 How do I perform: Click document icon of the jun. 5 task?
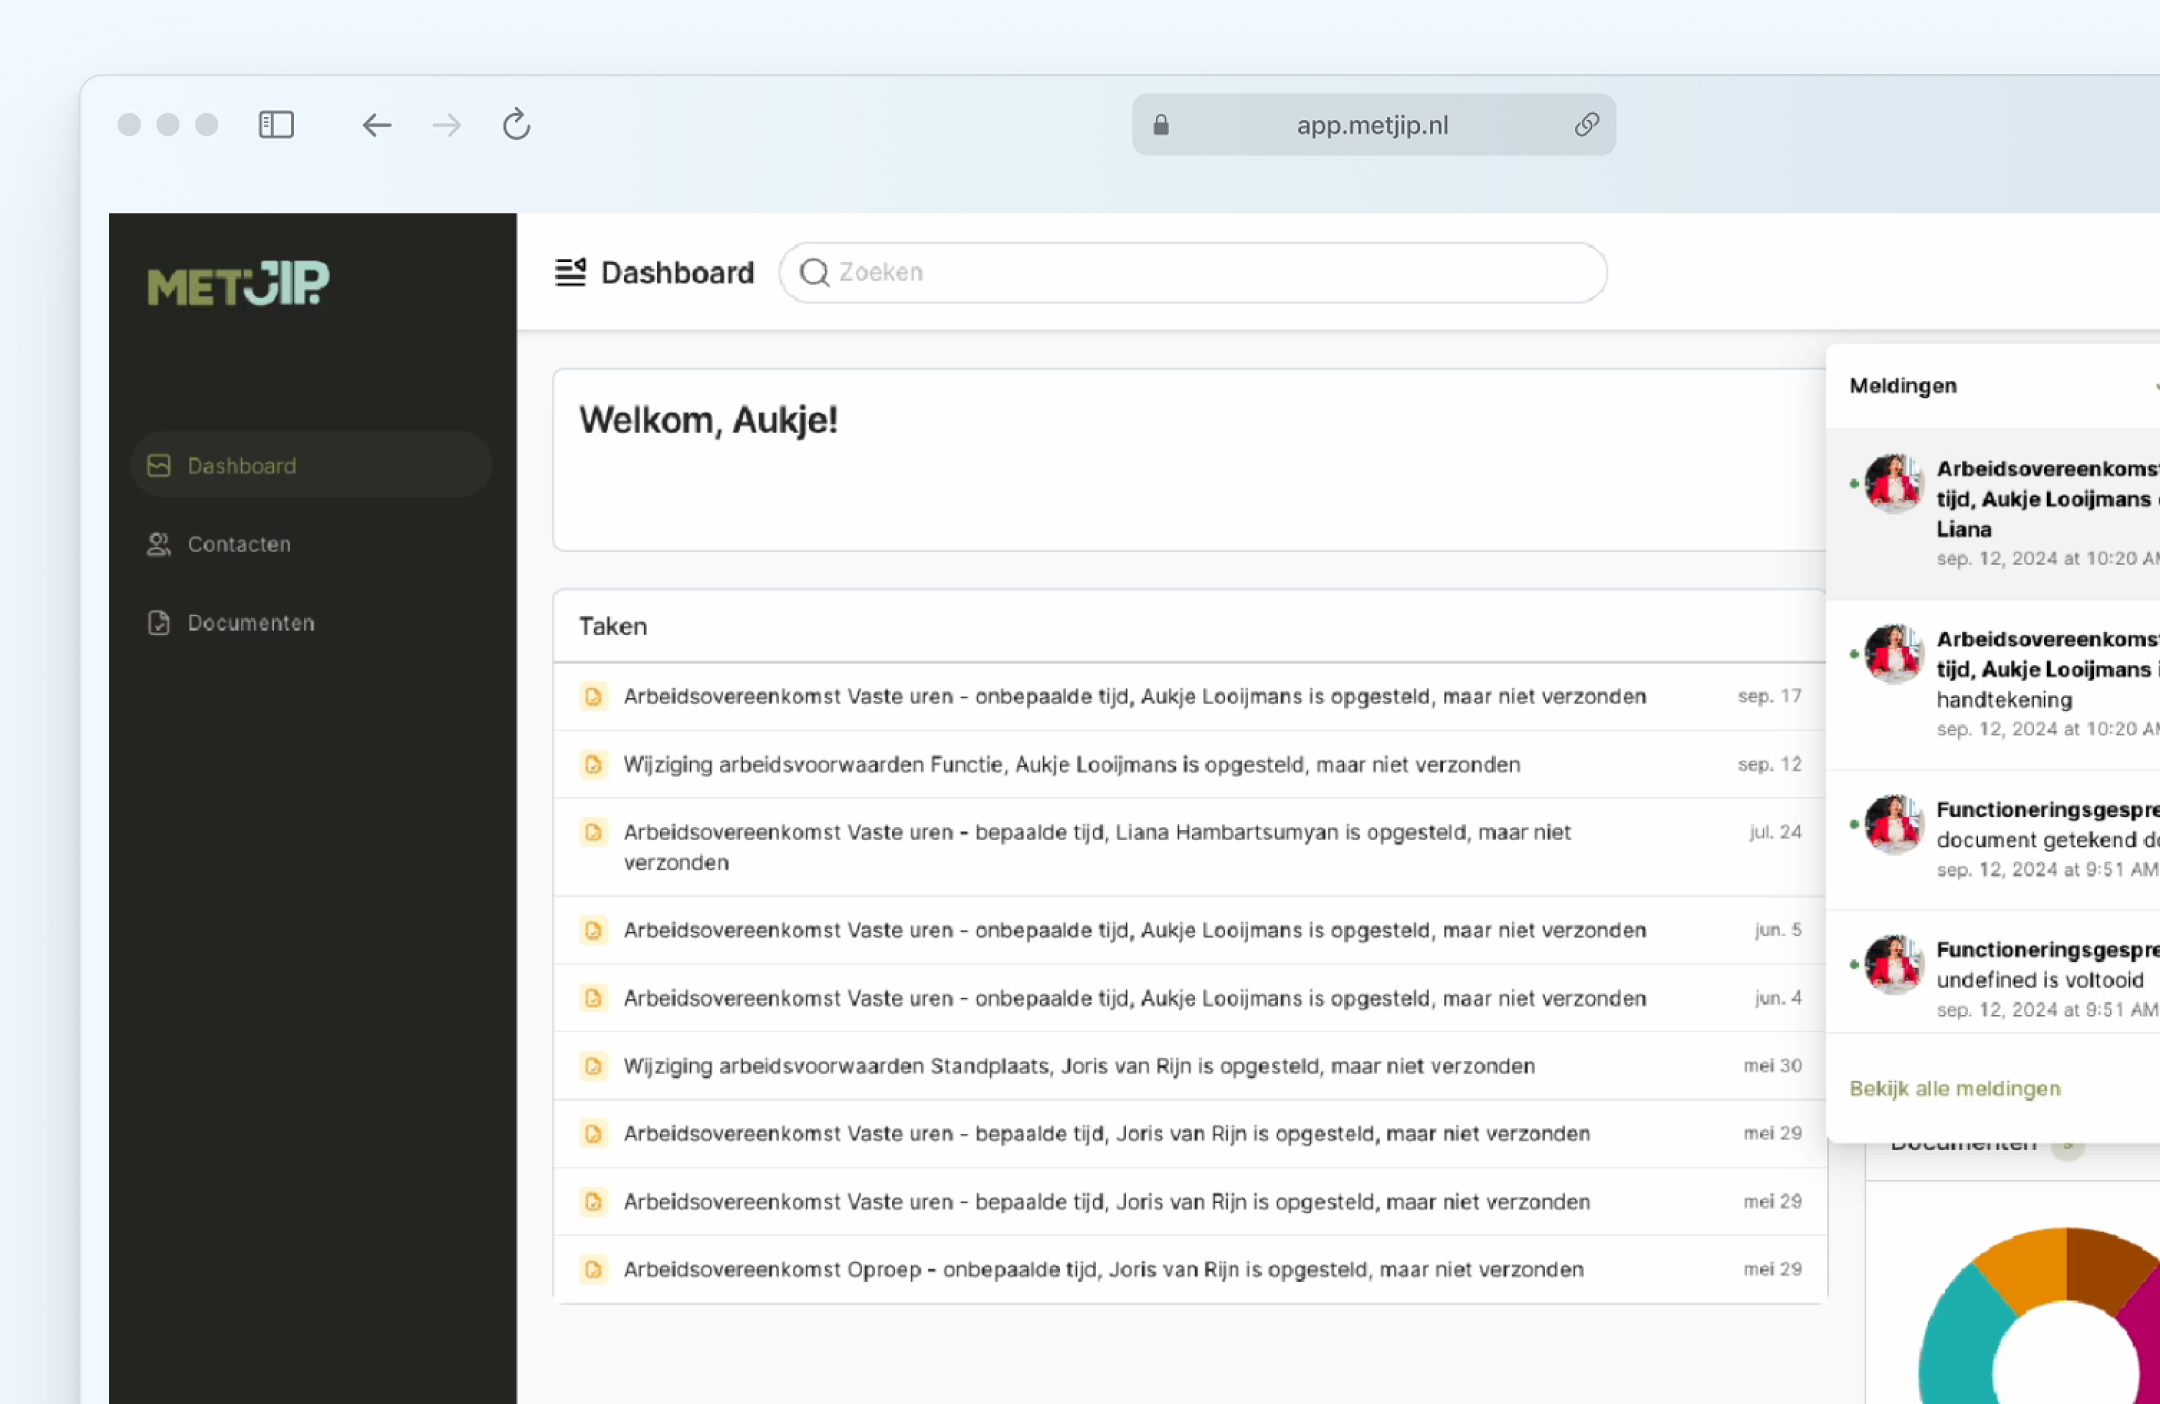[593, 931]
